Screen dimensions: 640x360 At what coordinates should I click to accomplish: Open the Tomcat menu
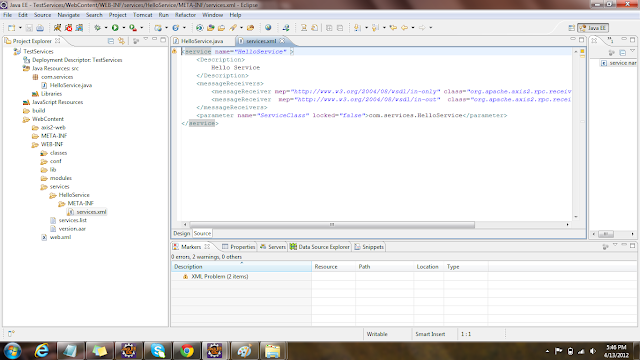coord(142,15)
